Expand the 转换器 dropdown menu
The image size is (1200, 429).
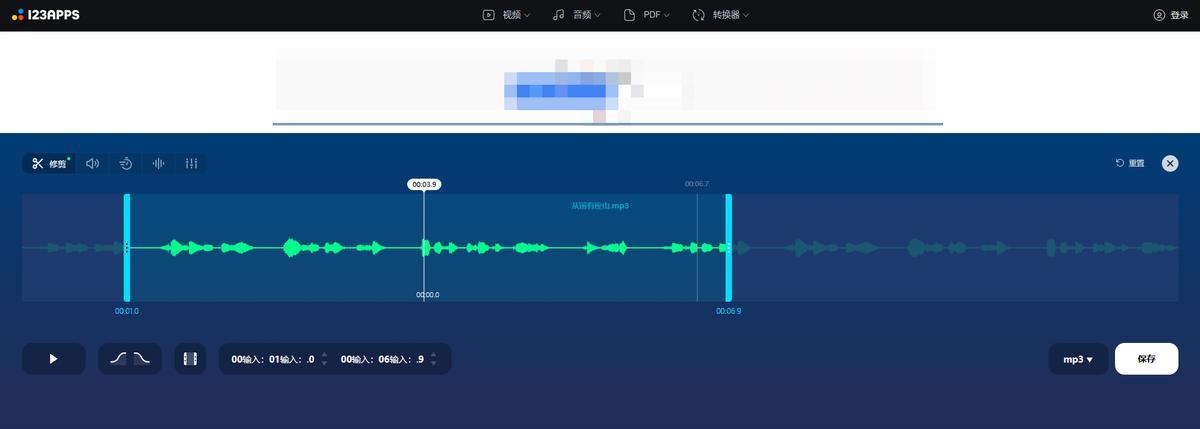720,15
